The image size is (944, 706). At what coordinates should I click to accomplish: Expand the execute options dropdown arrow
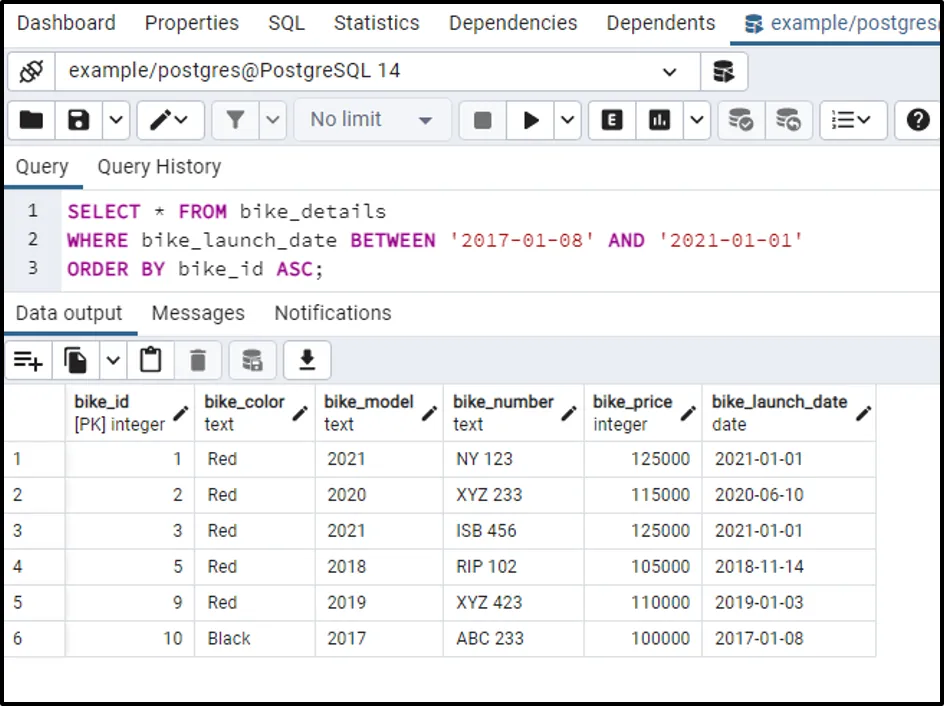(x=568, y=120)
